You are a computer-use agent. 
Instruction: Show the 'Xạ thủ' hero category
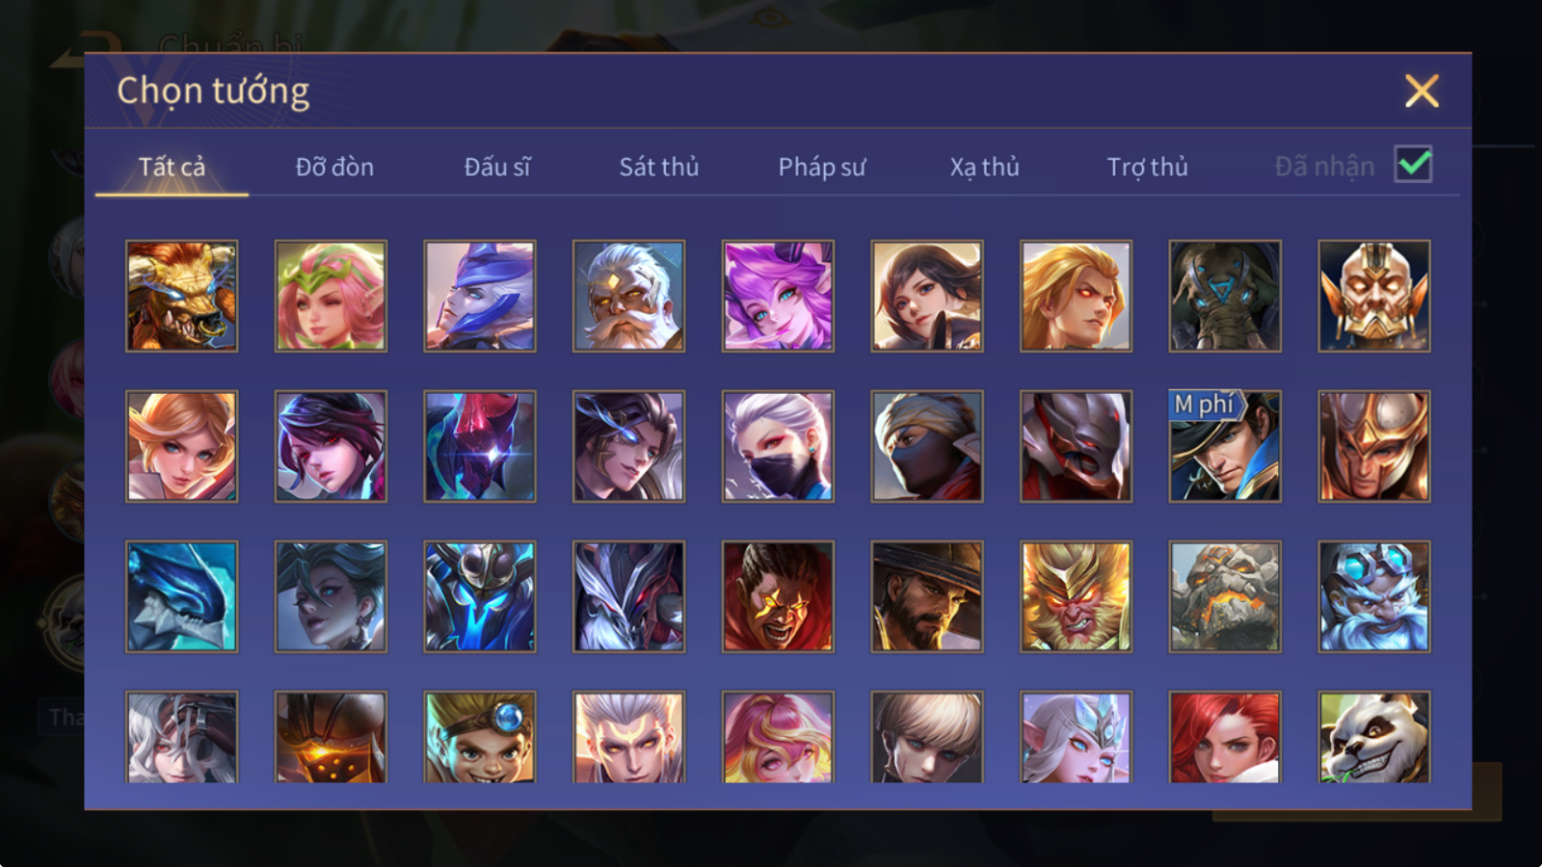coord(985,167)
